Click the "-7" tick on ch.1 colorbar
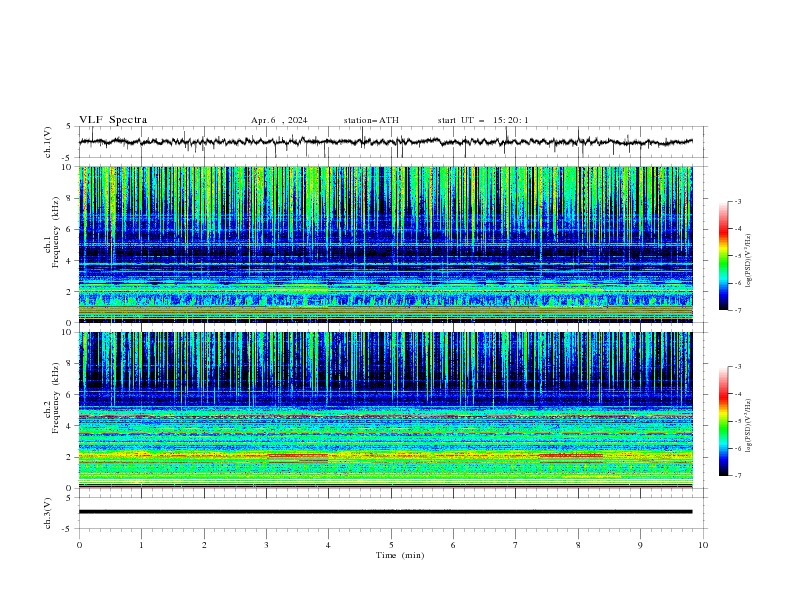Image resolution: width=792 pixels, height=612 pixels. coord(737,310)
